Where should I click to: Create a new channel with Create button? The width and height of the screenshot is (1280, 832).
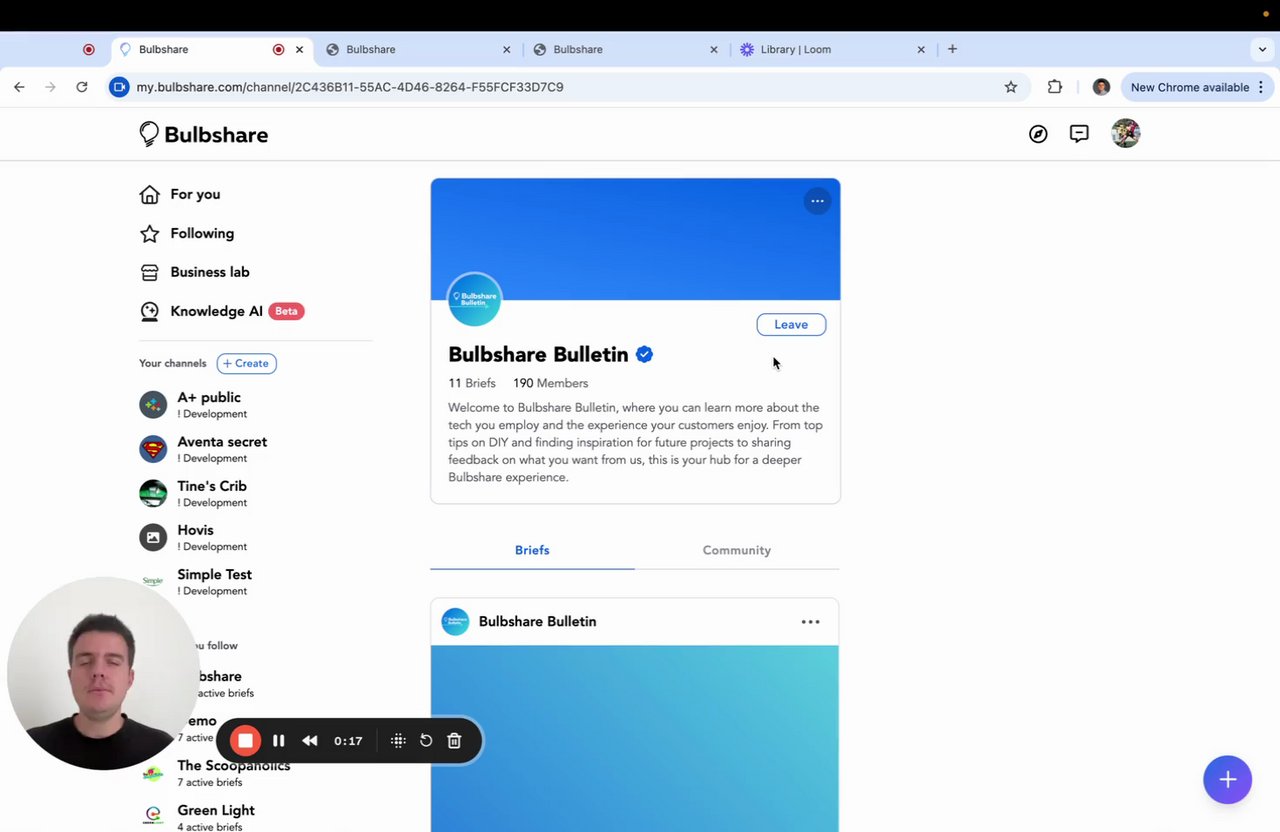click(x=246, y=363)
